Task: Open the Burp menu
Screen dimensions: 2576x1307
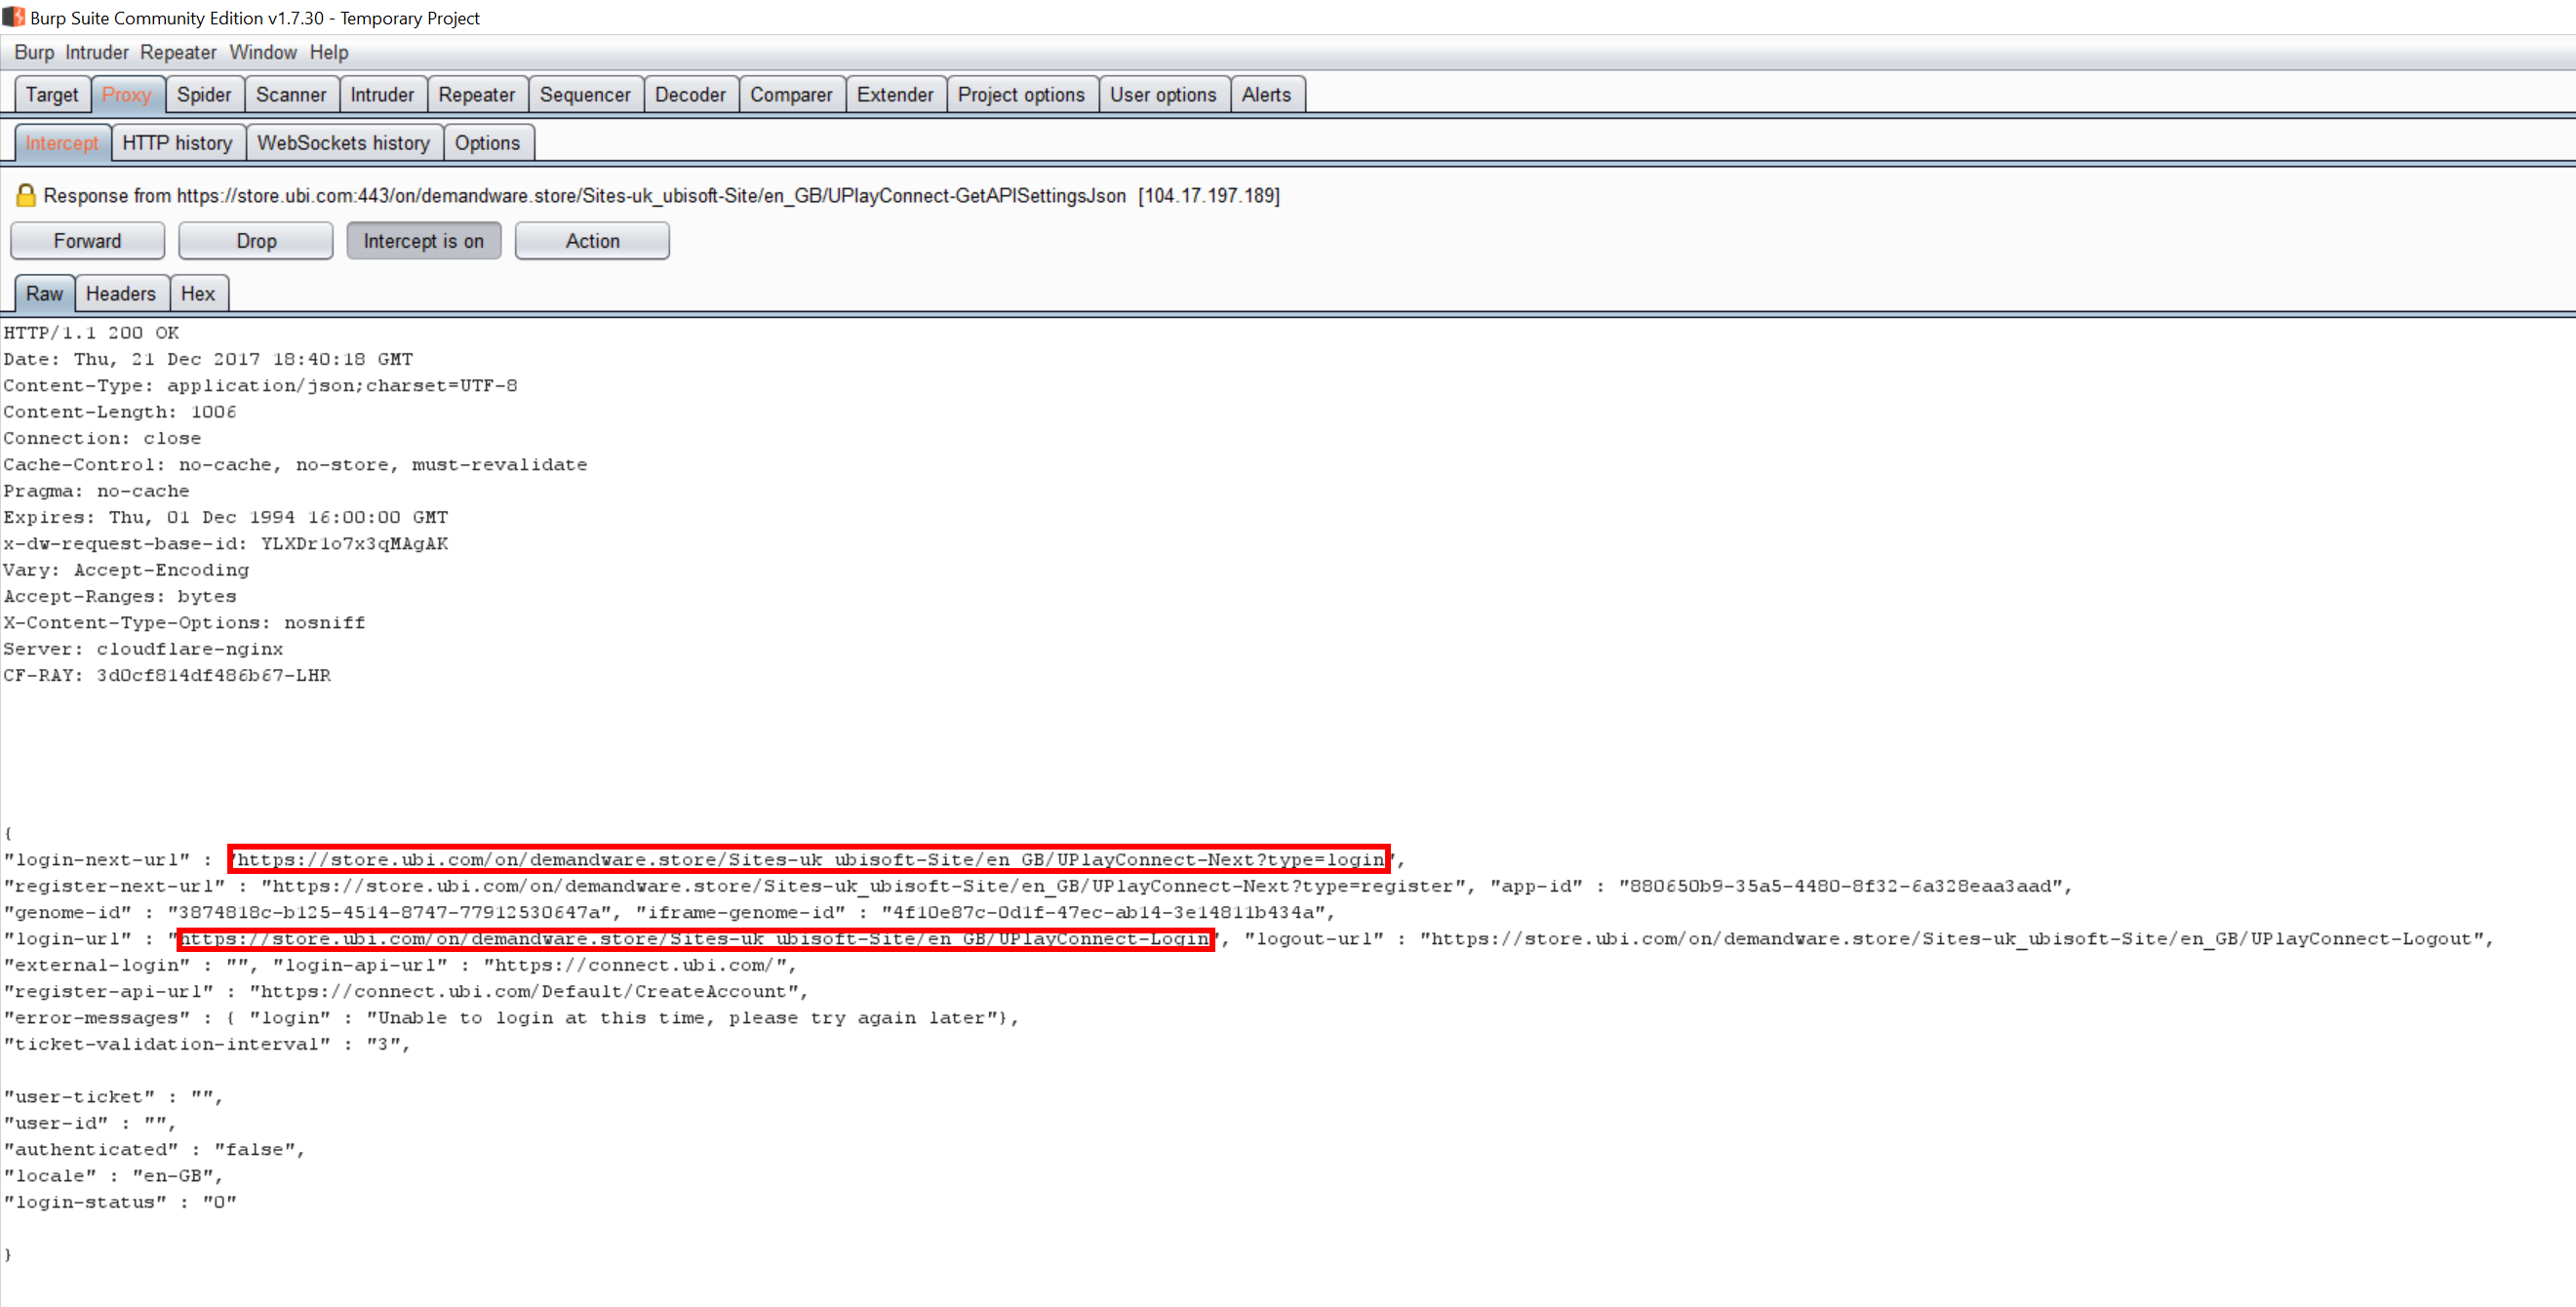Action: click(x=34, y=52)
